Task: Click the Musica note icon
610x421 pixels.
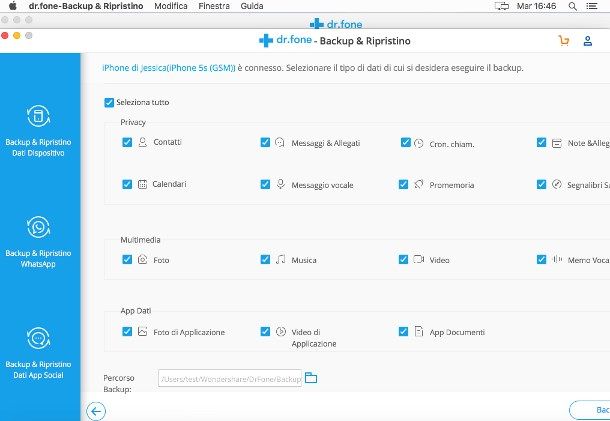Action: 280,259
